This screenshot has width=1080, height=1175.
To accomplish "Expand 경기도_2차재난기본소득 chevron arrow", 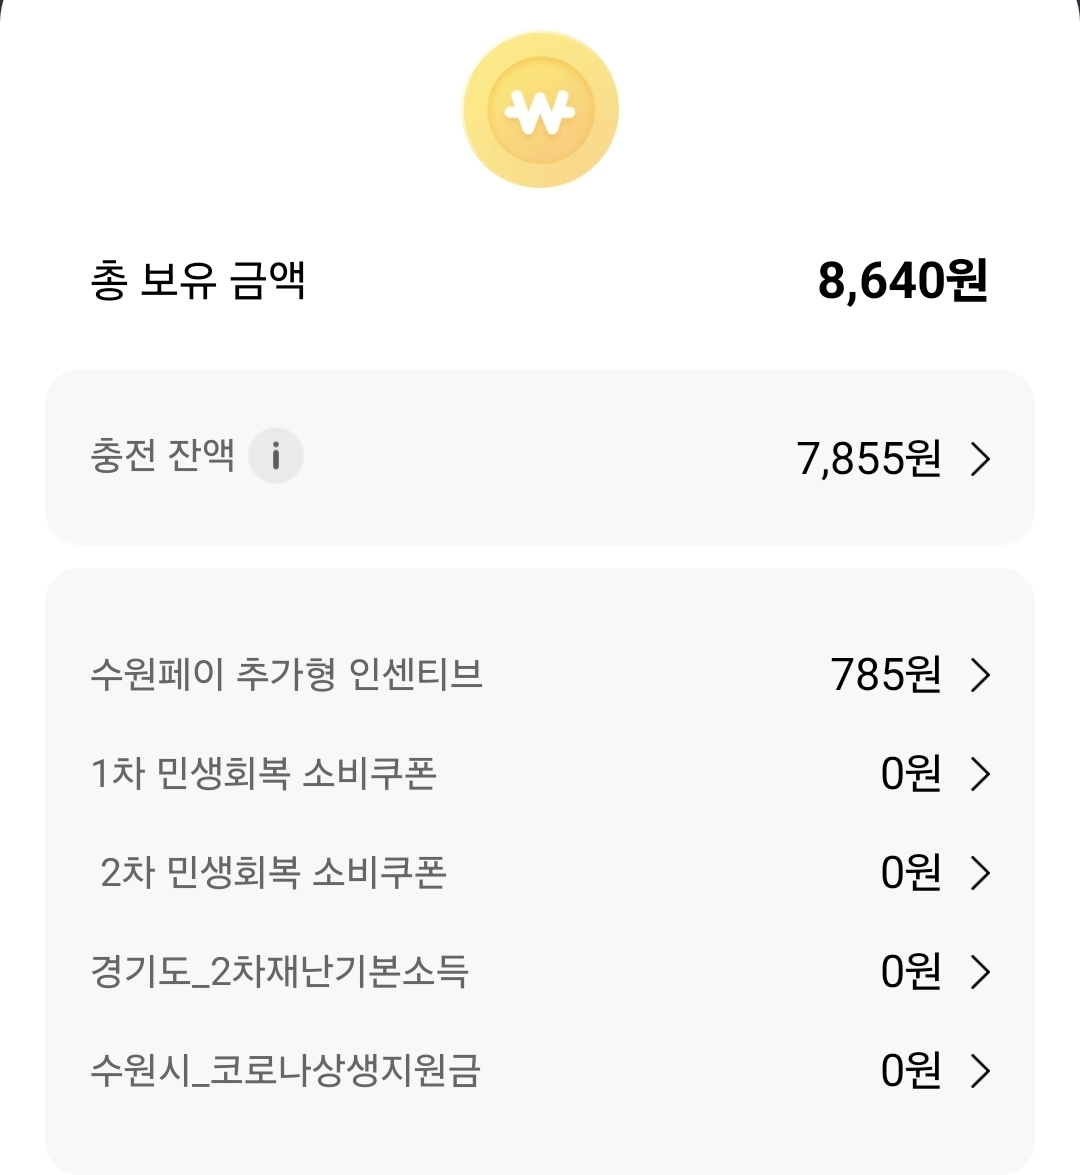I will [x=981, y=972].
